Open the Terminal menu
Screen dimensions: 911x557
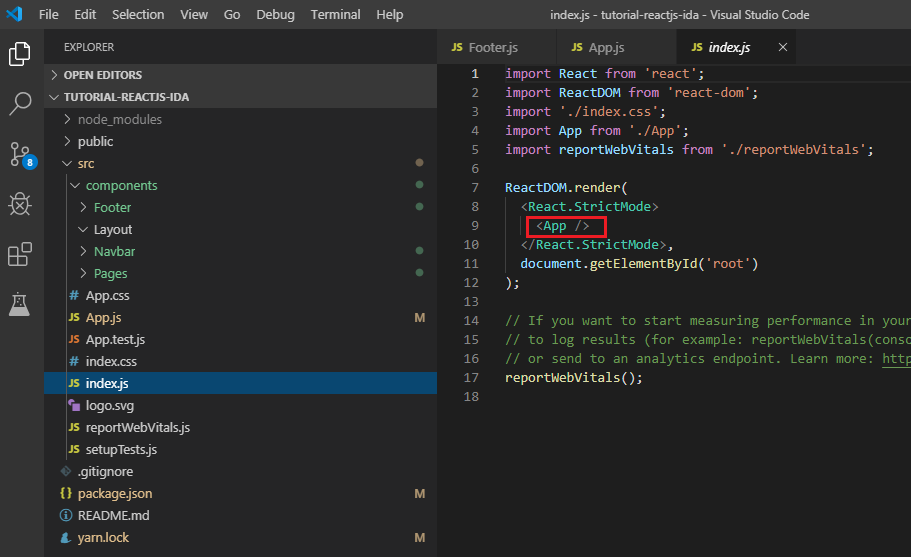[335, 15]
